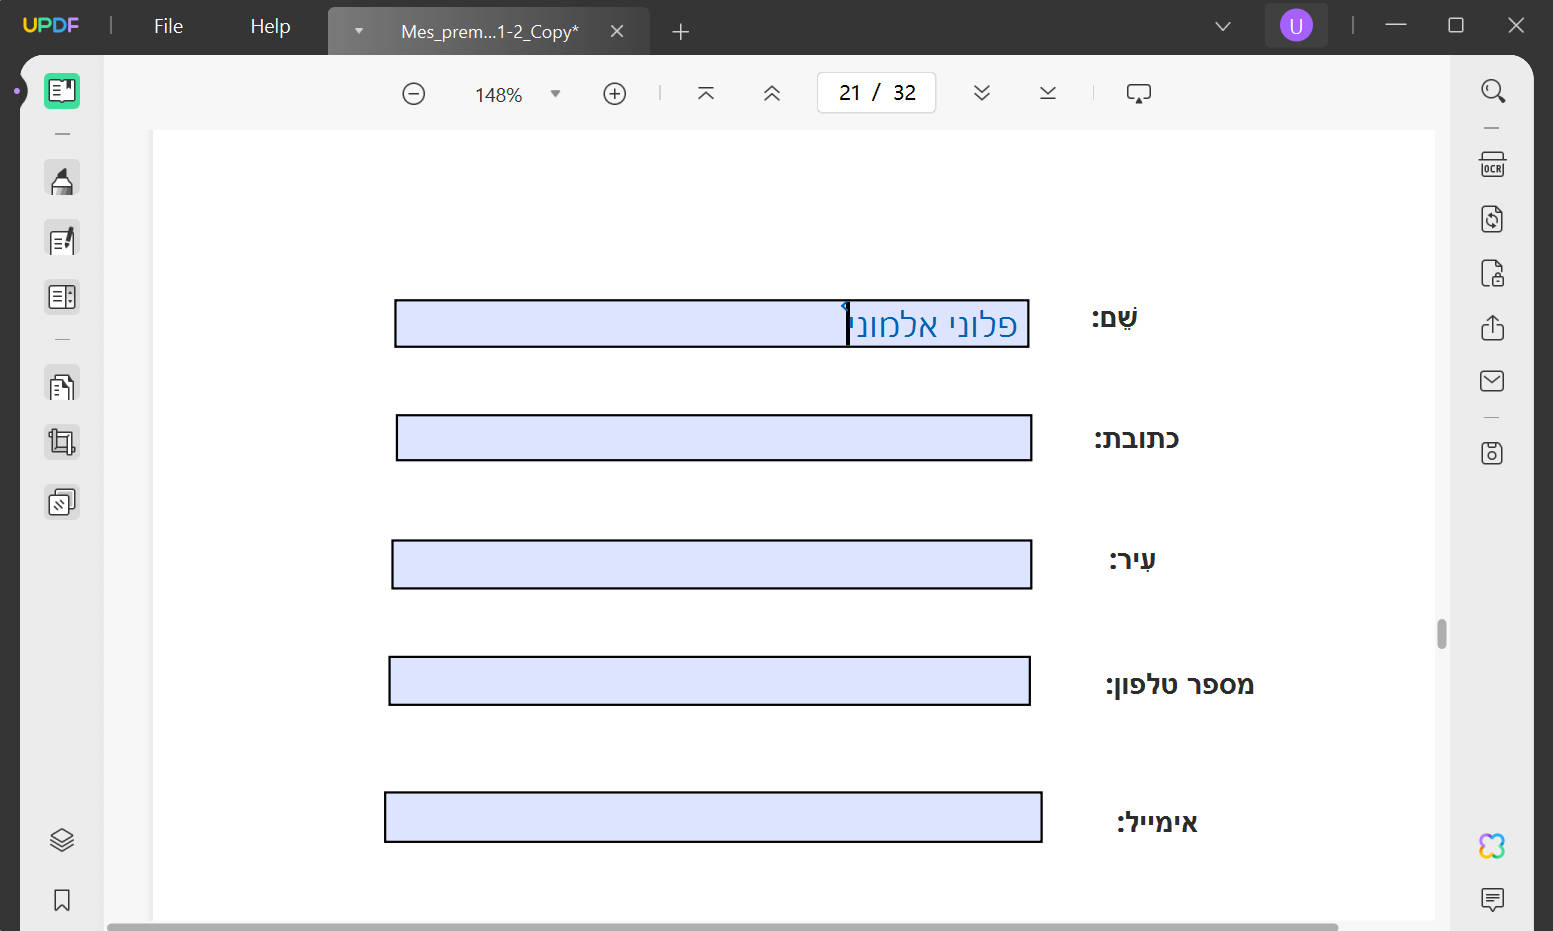Open the File menu
Image resolution: width=1553 pixels, height=931 pixels.
[x=167, y=27]
